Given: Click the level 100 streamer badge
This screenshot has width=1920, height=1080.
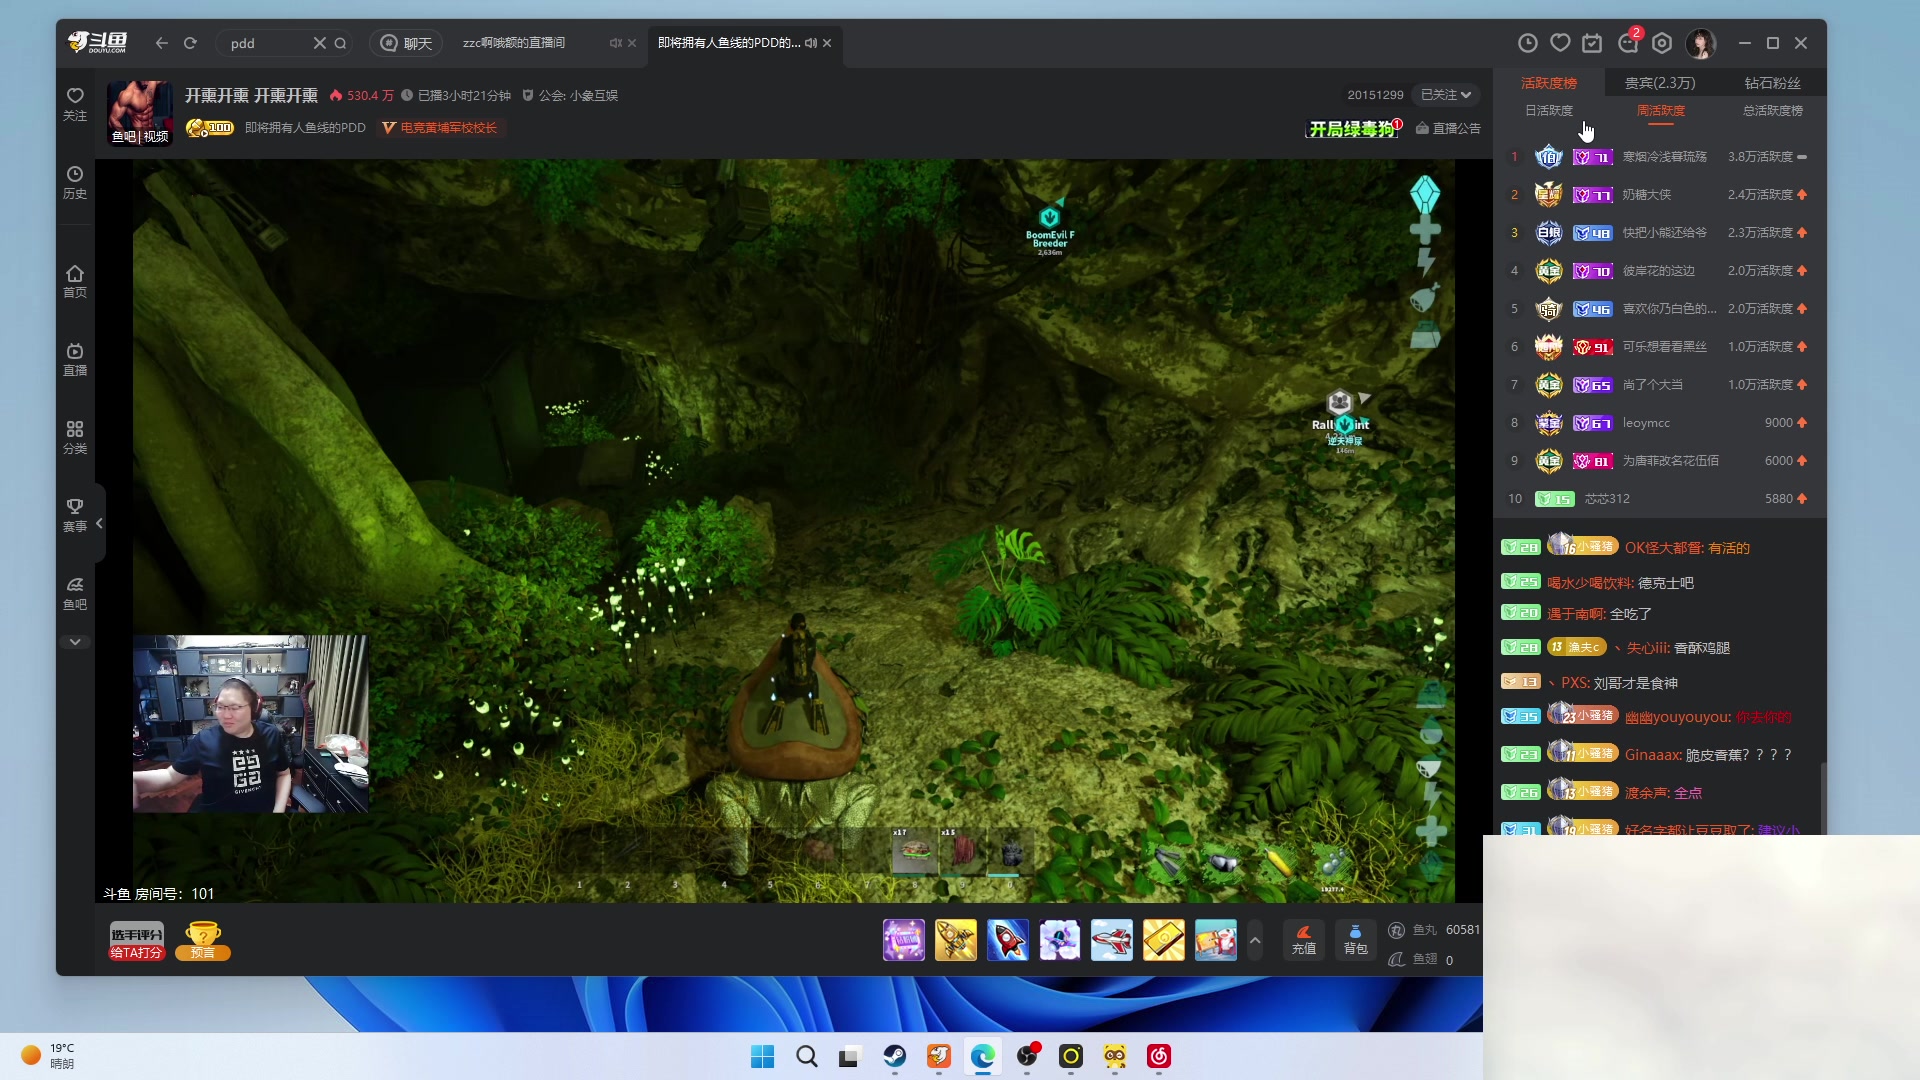Looking at the screenshot, I should (210, 128).
